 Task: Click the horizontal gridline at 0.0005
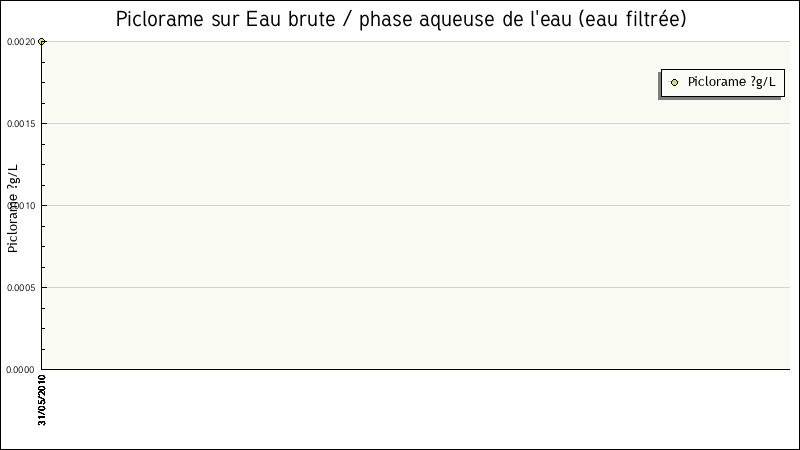(x=400, y=287)
